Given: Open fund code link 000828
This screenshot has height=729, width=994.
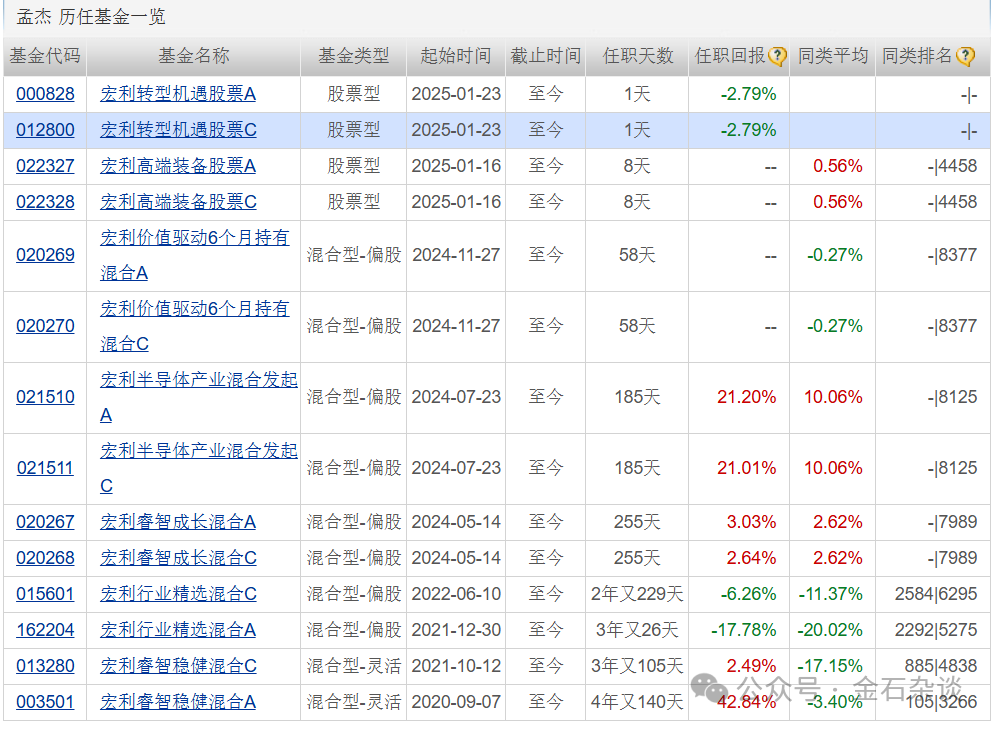Looking at the screenshot, I should pyautogui.click(x=45, y=94).
